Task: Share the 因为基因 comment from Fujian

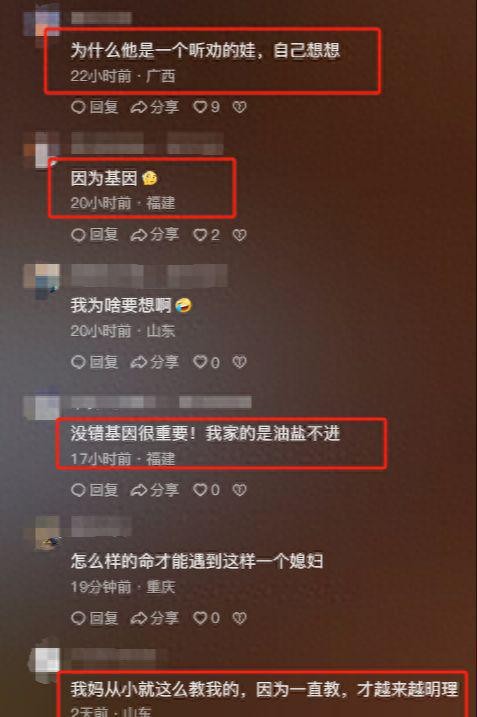Action: (x=155, y=235)
